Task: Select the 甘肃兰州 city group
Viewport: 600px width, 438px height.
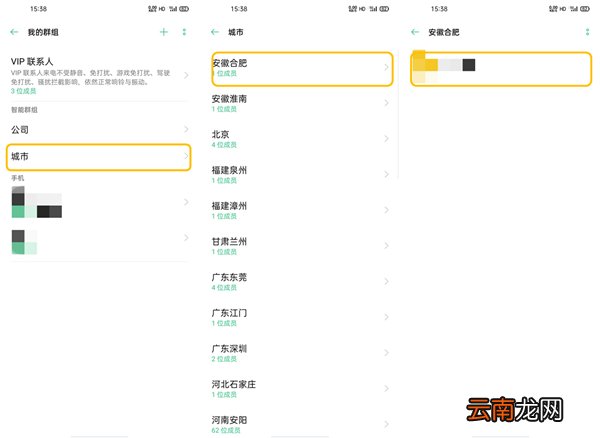Action: pyautogui.click(x=302, y=246)
